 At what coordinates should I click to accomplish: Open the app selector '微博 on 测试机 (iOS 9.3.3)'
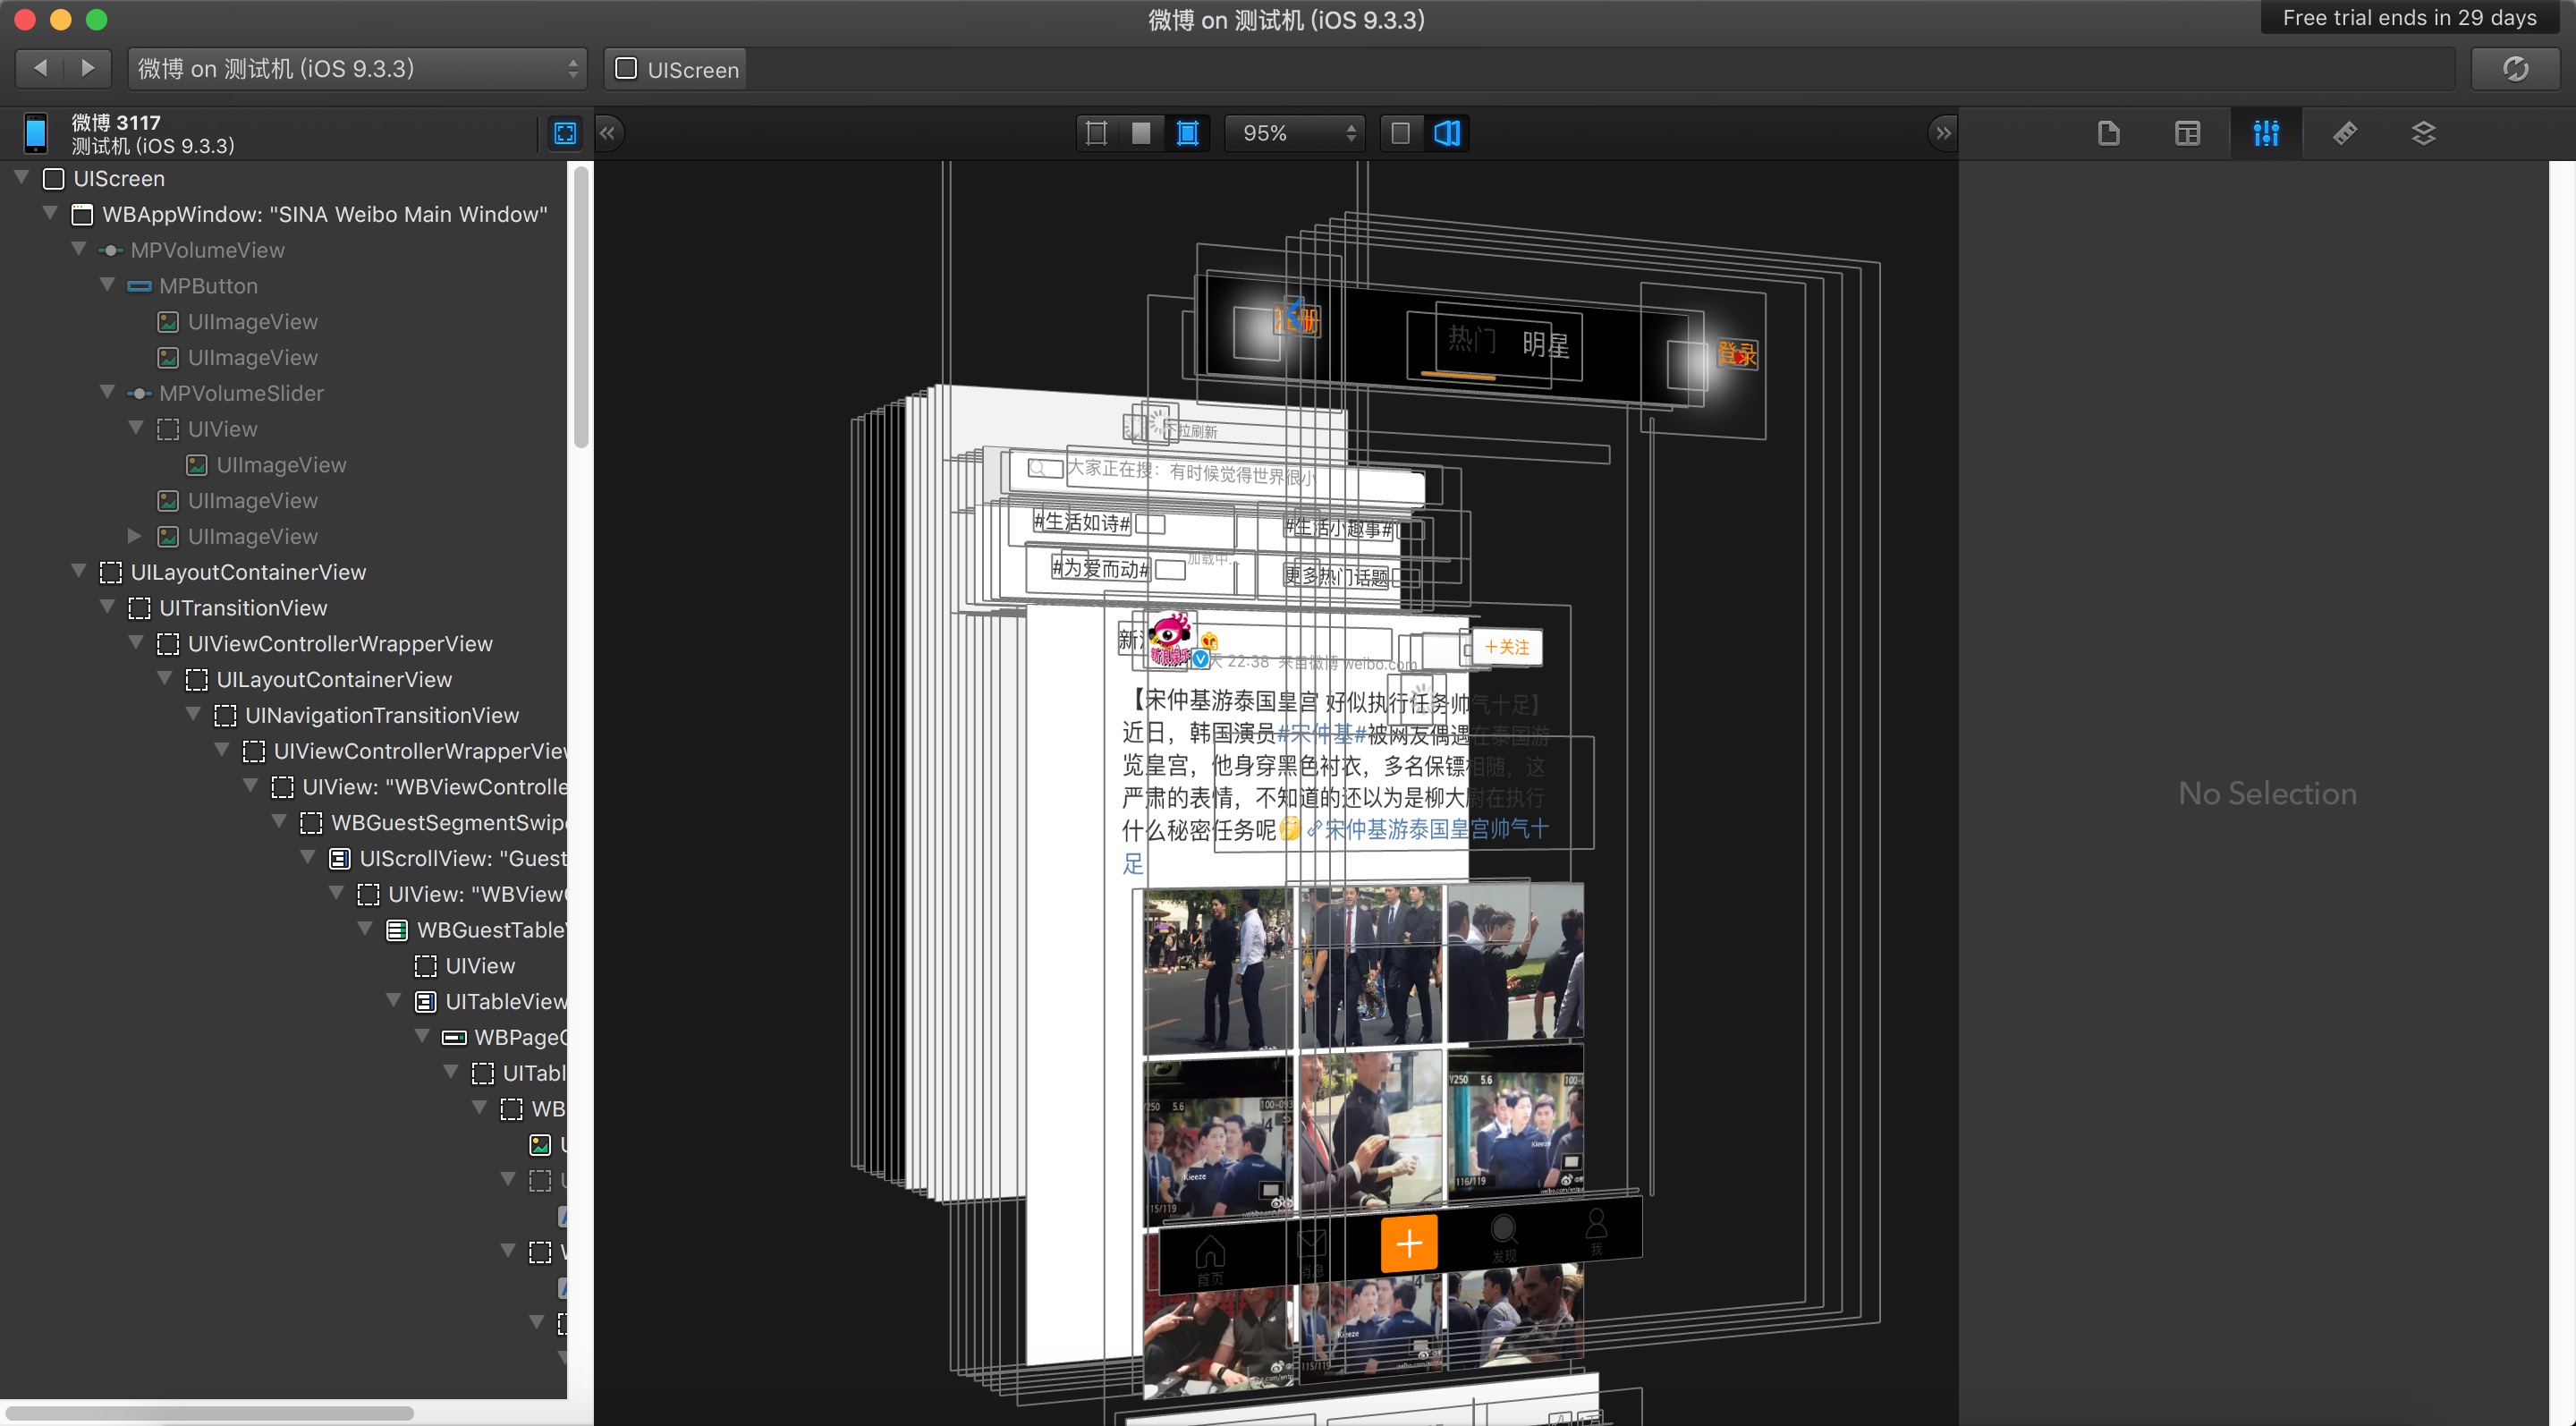coord(357,69)
